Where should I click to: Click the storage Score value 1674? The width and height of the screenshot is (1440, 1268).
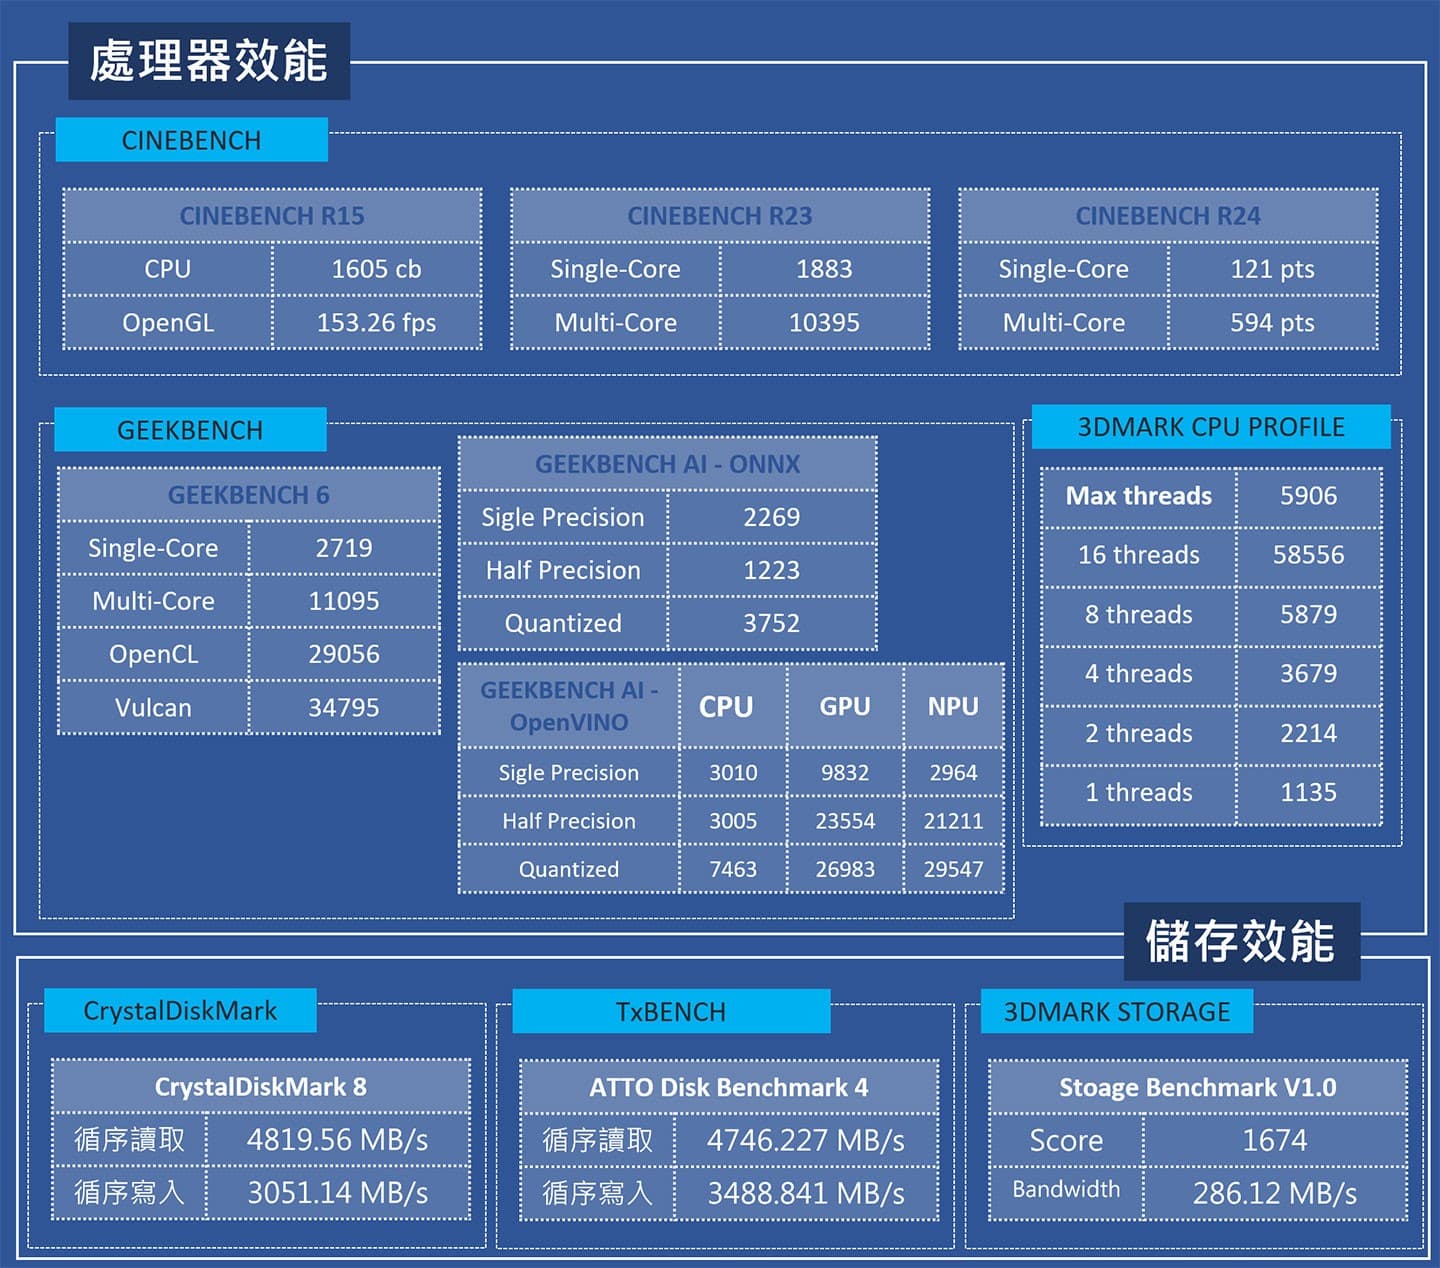tap(1274, 1140)
